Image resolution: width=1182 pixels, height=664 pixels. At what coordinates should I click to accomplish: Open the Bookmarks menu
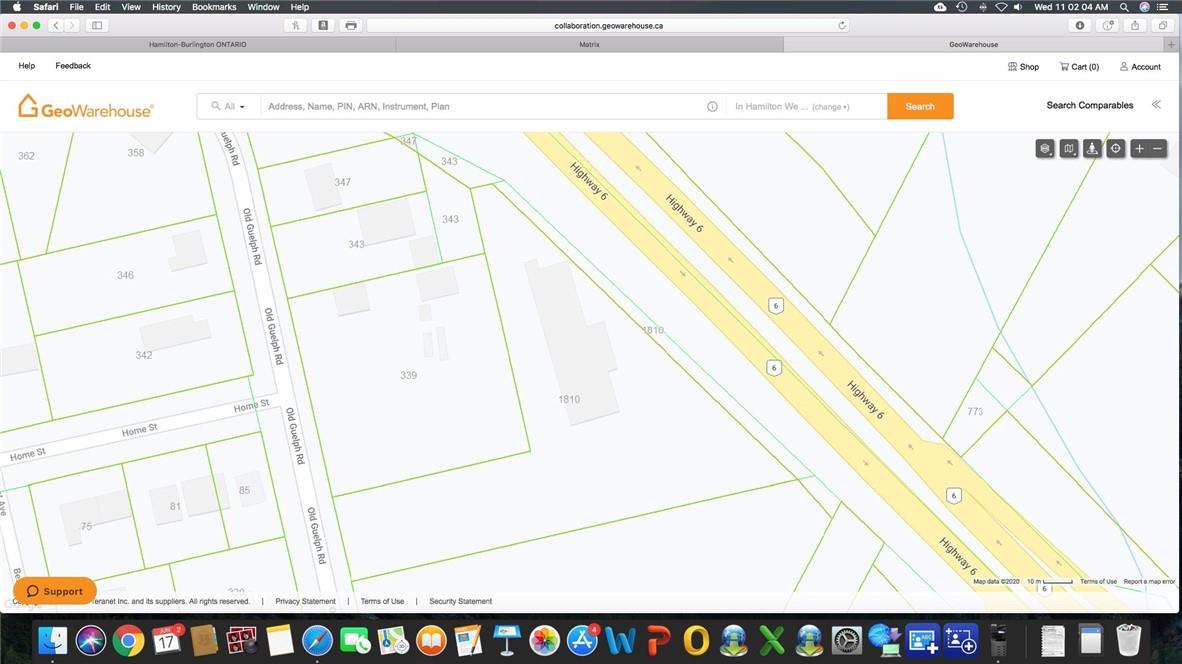pyautogui.click(x=214, y=7)
